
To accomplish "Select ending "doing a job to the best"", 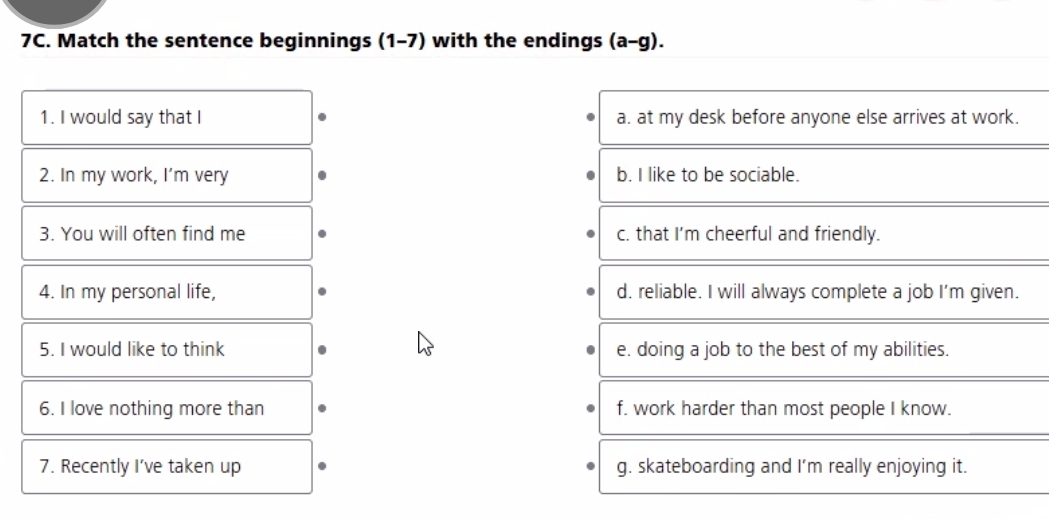I will [822, 350].
